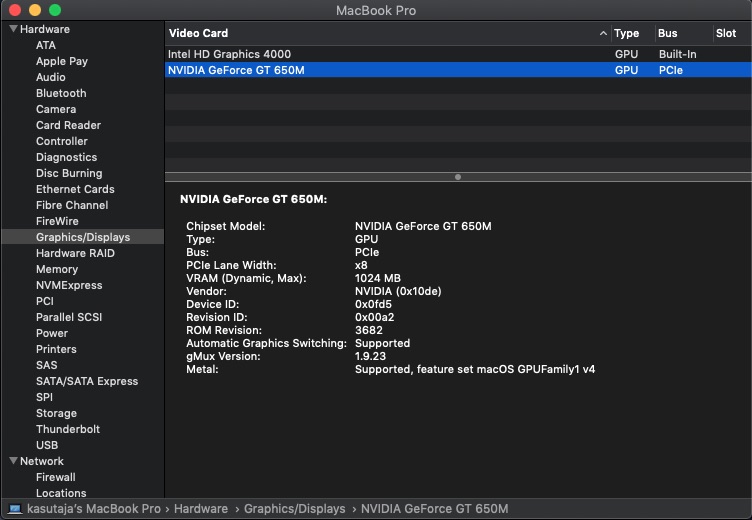Select Parallel SCSI in the sidebar
This screenshot has height=520, width=752.
[x=69, y=317]
